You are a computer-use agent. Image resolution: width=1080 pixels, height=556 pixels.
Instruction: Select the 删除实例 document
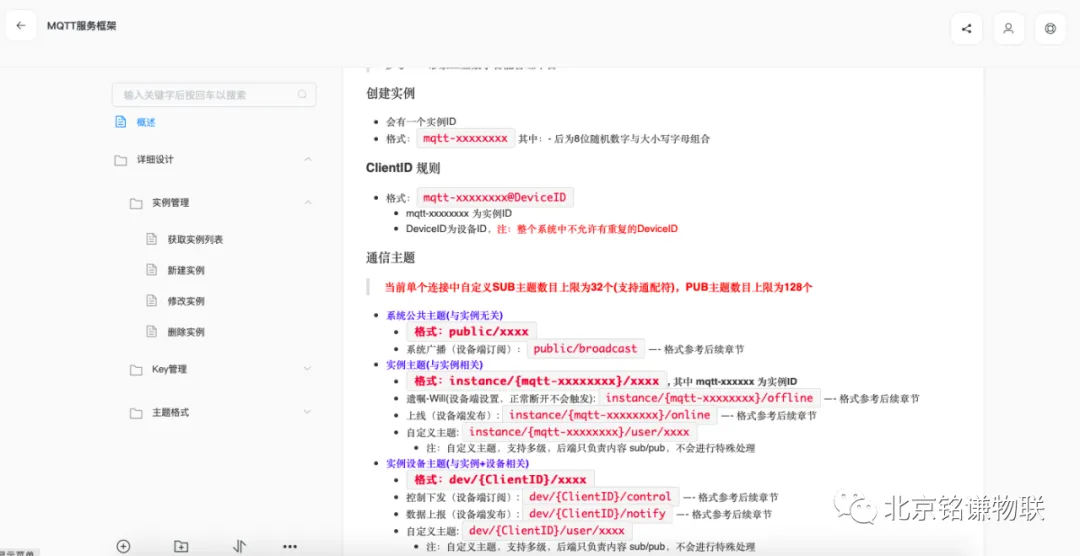pyautogui.click(x=186, y=332)
